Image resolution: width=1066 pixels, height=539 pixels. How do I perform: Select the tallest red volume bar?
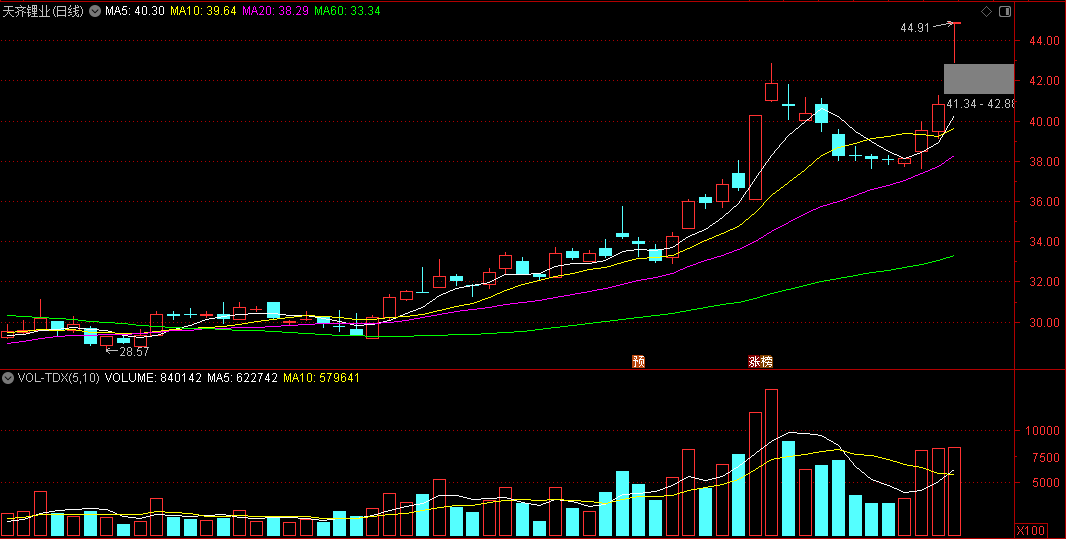[x=771, y=463]
